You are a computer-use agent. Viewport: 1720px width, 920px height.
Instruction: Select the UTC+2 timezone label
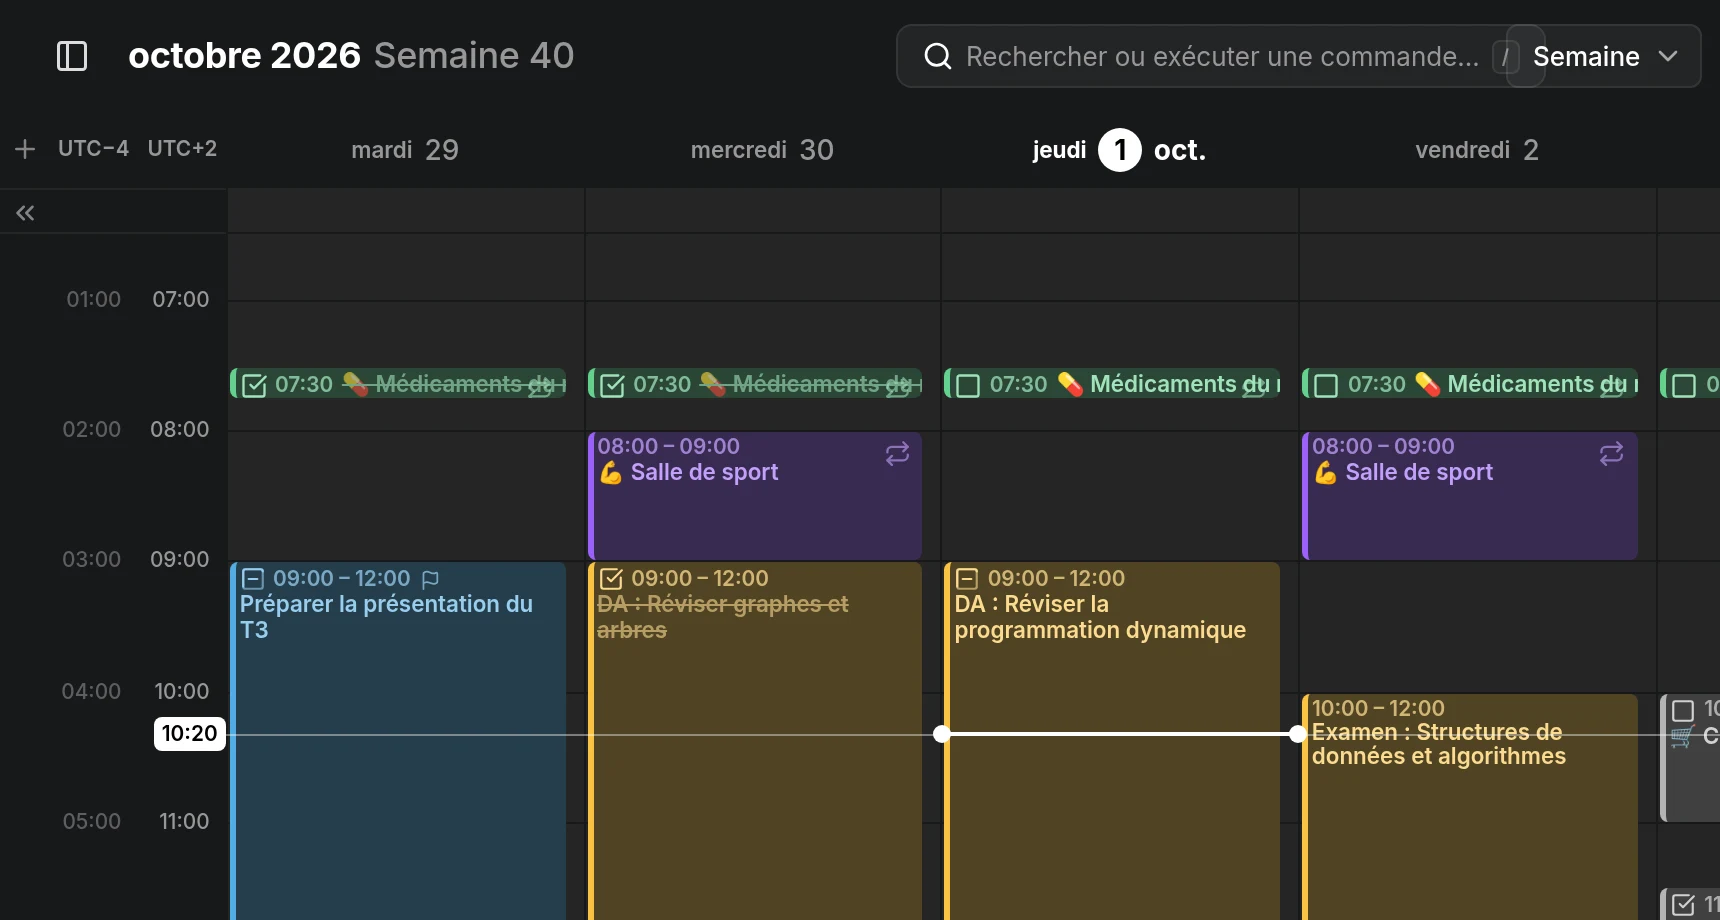[182, 148]
